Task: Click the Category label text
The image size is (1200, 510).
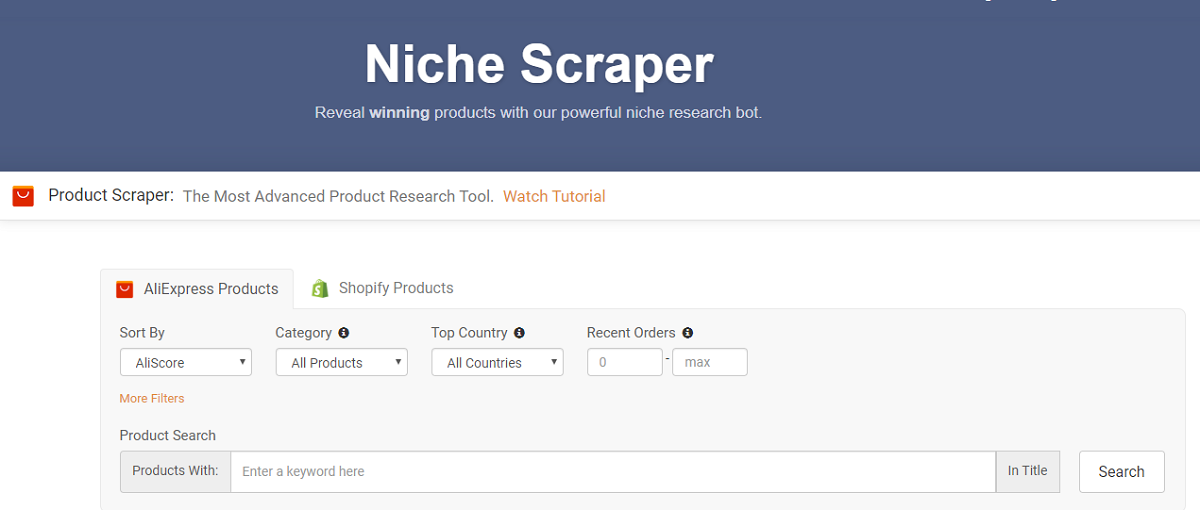Action: (x=303, y=333)
